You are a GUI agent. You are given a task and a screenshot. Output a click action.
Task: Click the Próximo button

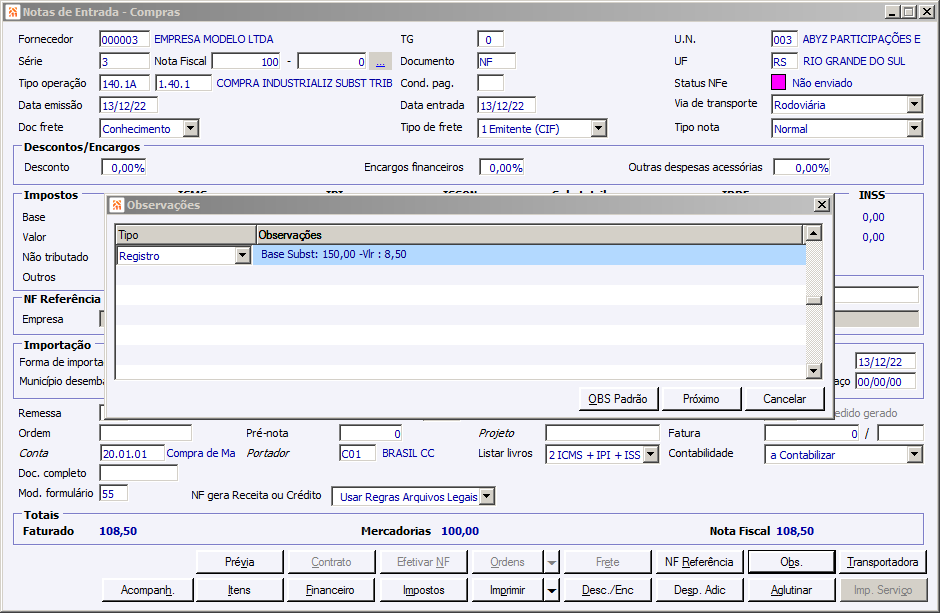tap(701, 399)
